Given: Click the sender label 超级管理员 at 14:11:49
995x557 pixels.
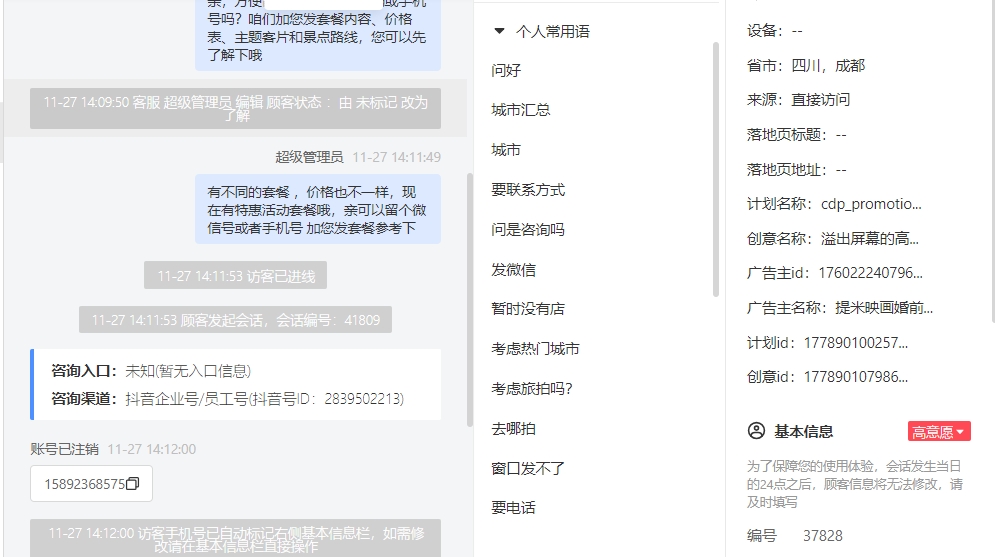Looking at the screenshot, I should (x=309, y=157).
